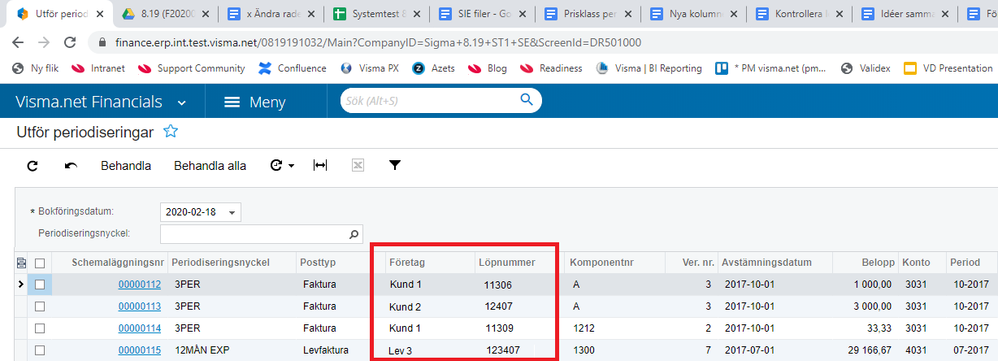Add Utför periodiseringar to favorites star
Viewport: 998px width, 361px height.
coord(171,132)
